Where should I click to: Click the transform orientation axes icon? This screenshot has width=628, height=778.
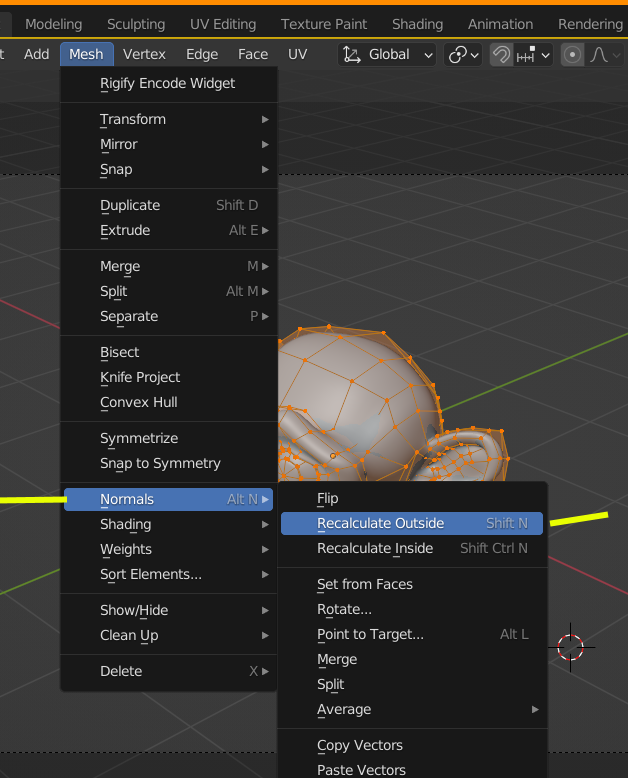[352, 55]
